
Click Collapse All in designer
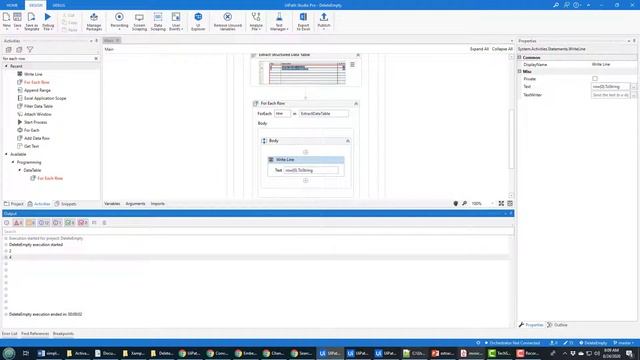coord(502,49)
